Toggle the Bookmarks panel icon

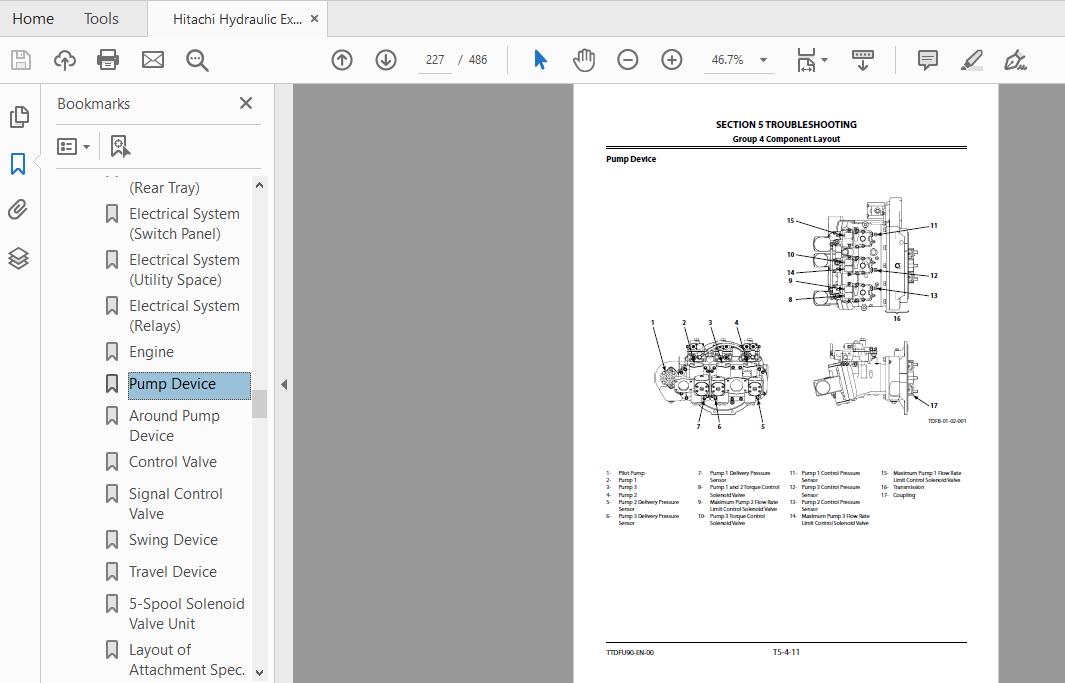pos(18,164)
